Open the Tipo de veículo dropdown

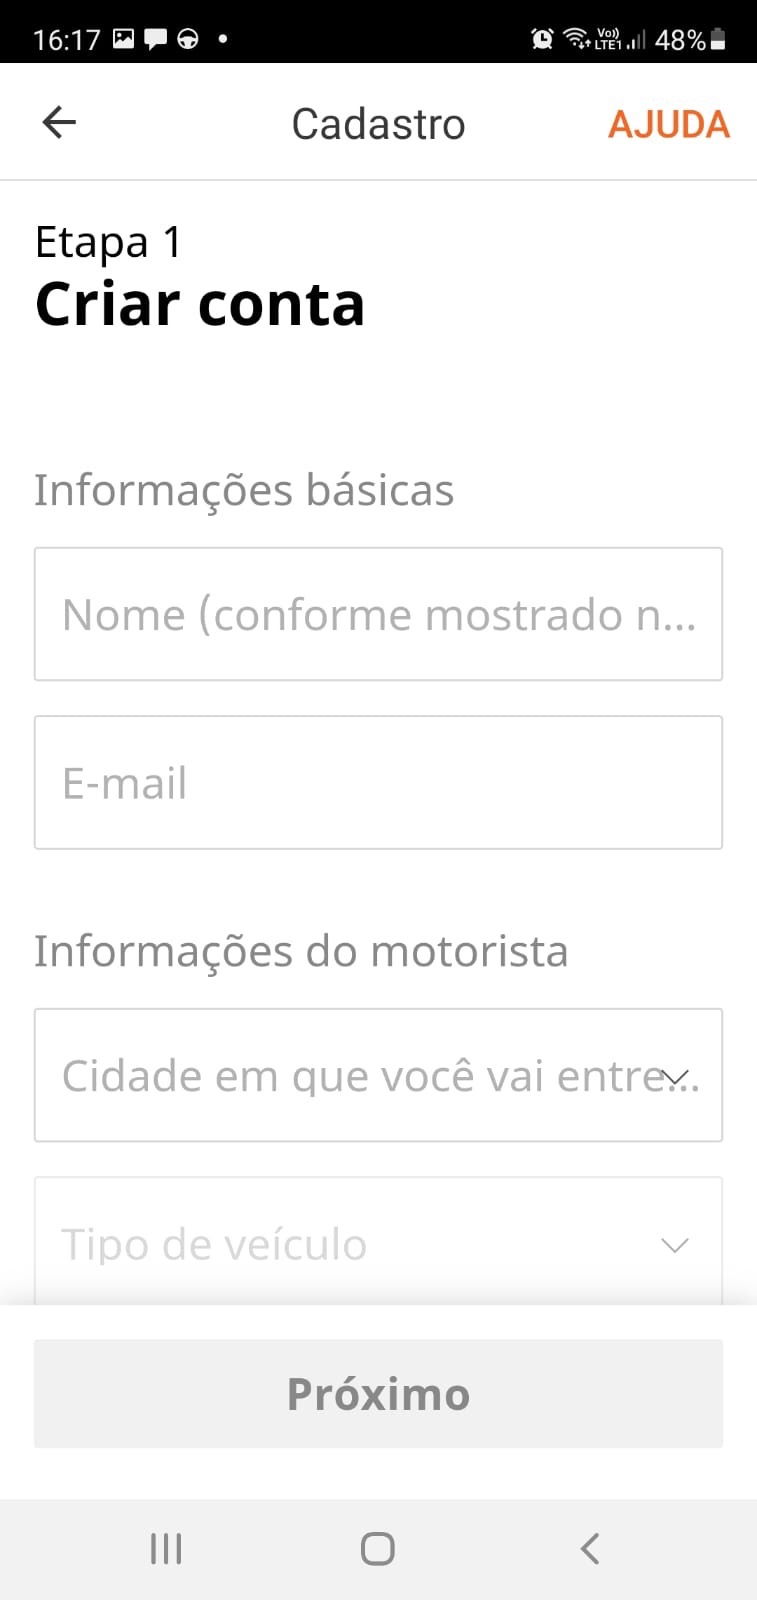(x=378, y=1243)
